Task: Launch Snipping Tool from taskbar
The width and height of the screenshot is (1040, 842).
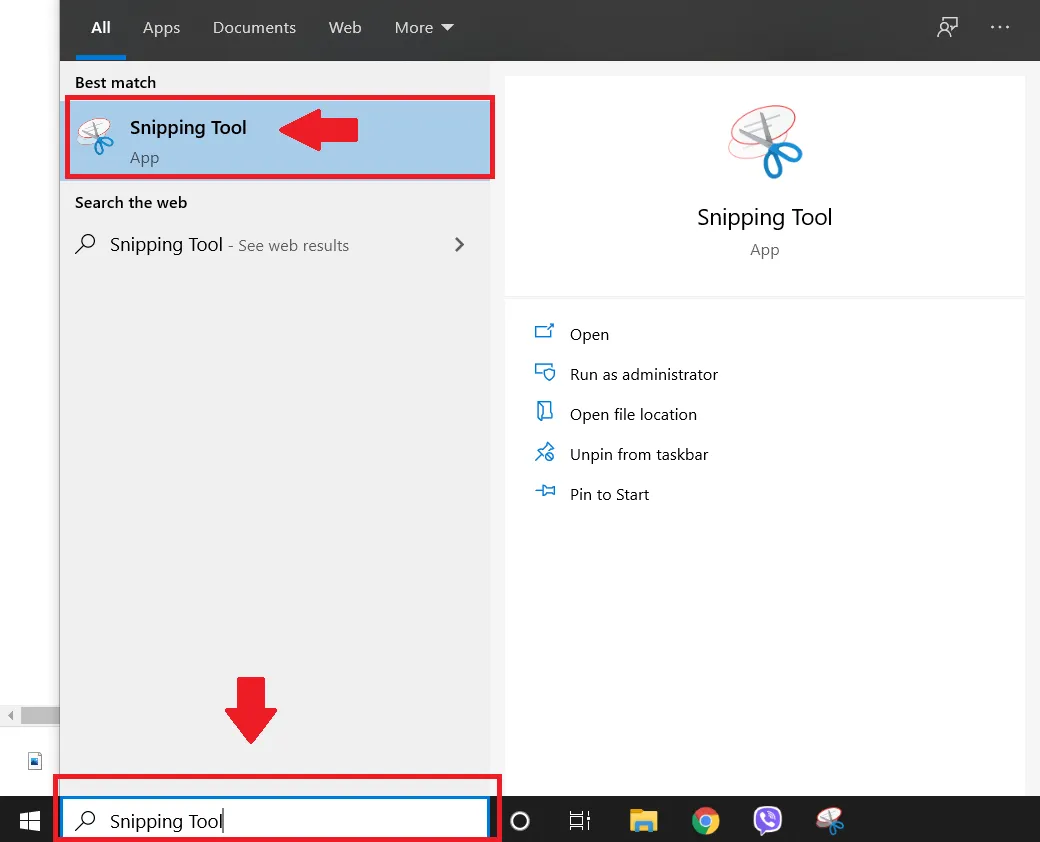Action: tap(830, 820)
